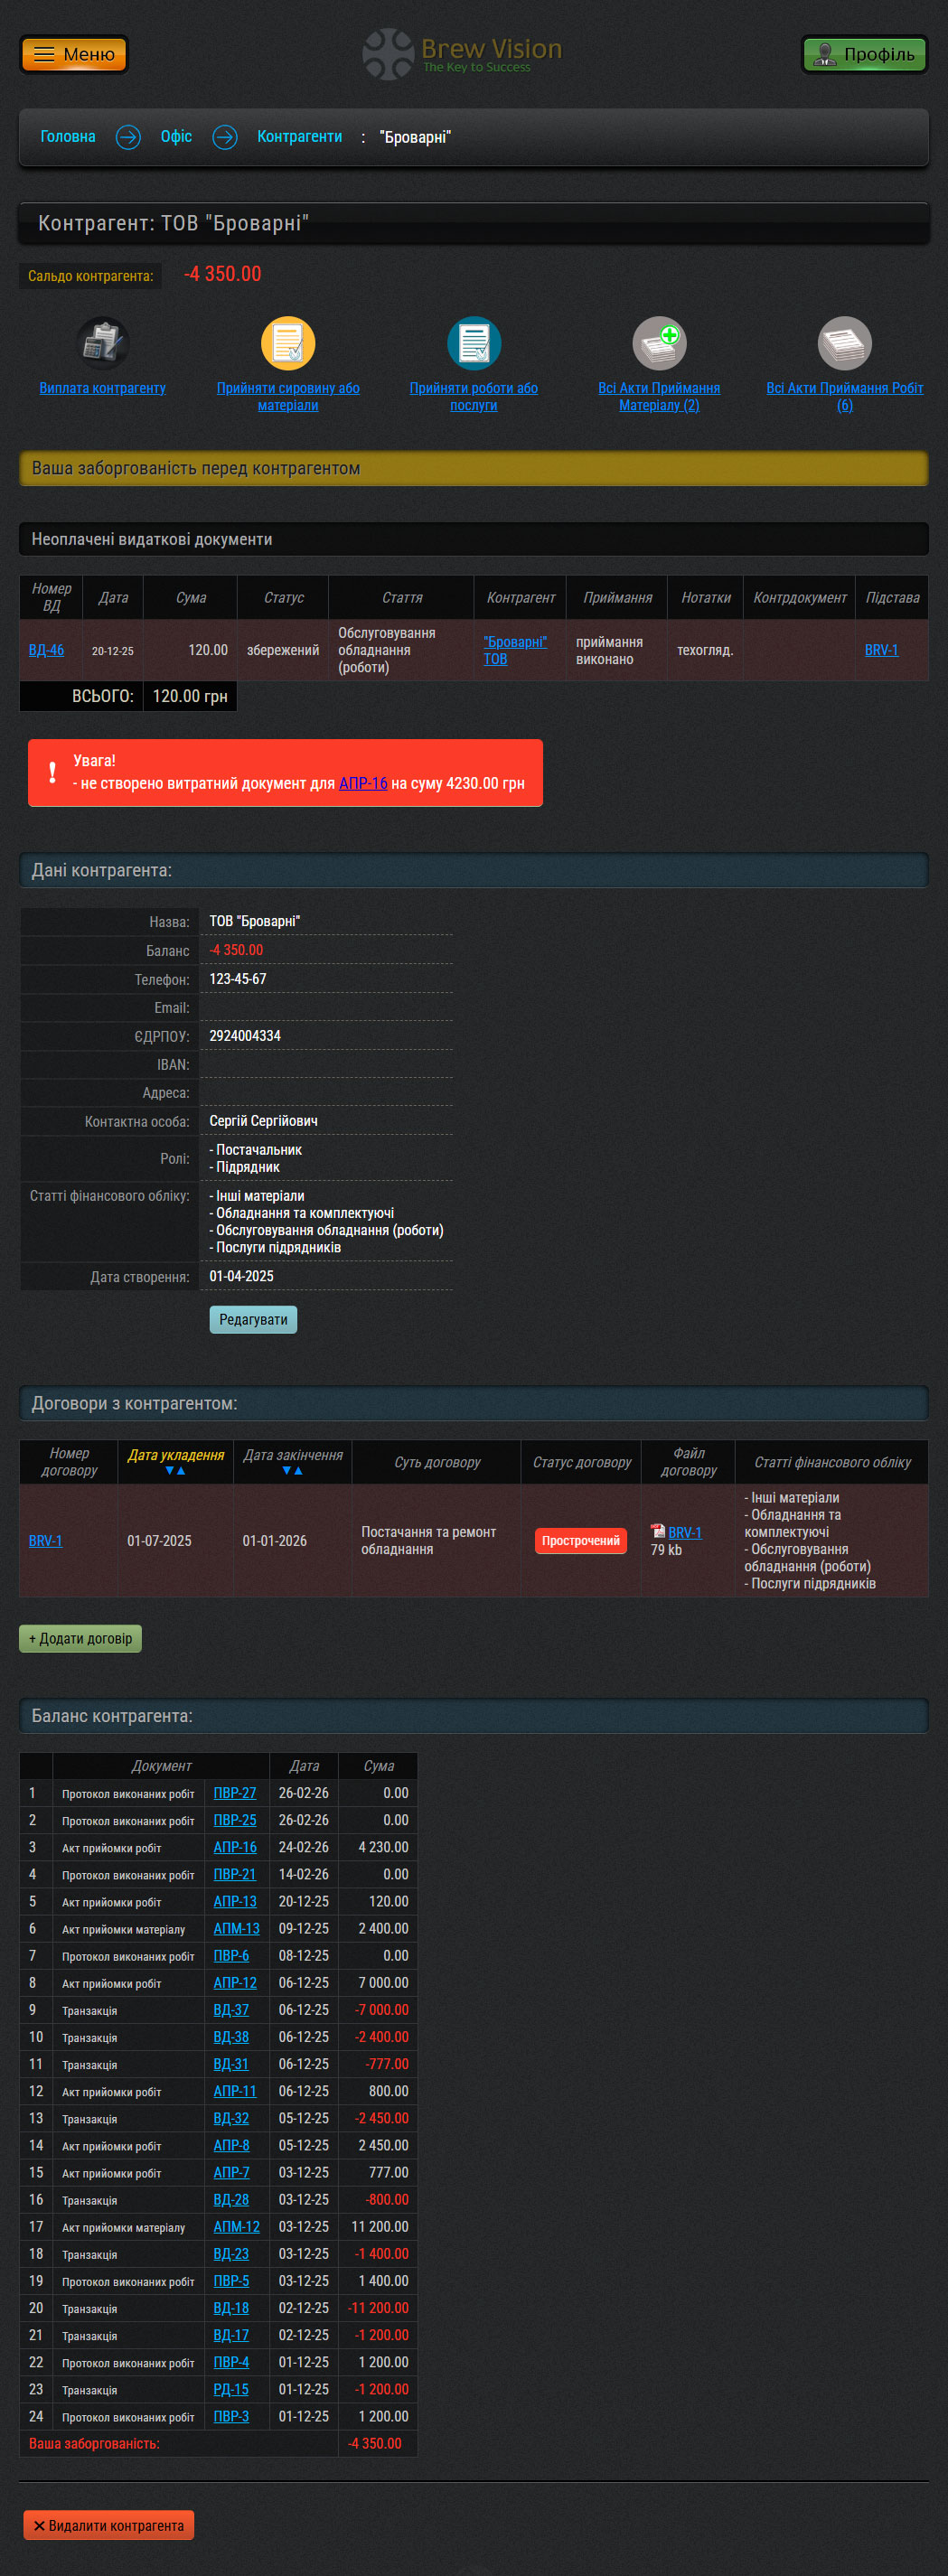
Task: Sort contracts by Дата укладення arrows
Action: coord(175,1471)
